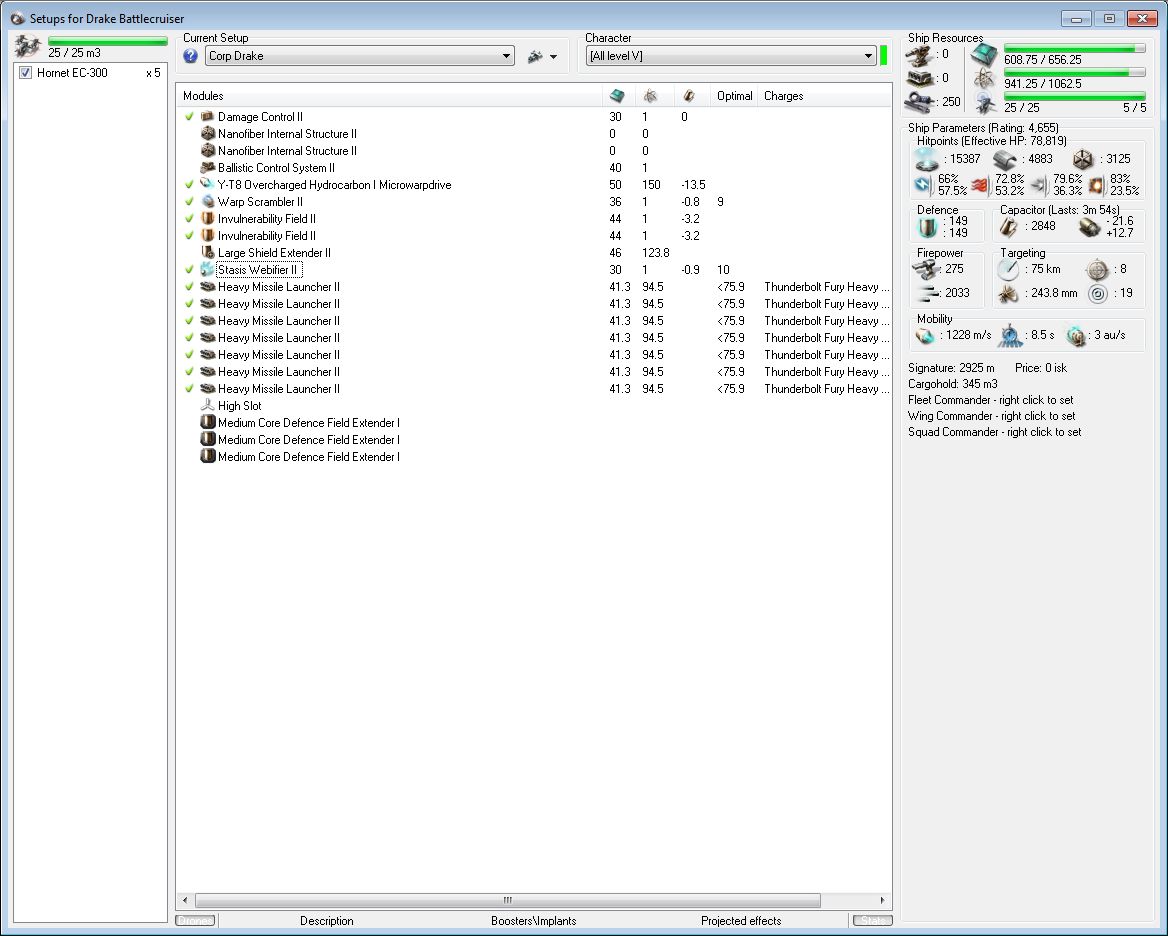Click the Optimal column header
The width and height of the screenshot is (1168, 936).
[x=734, y=95]
